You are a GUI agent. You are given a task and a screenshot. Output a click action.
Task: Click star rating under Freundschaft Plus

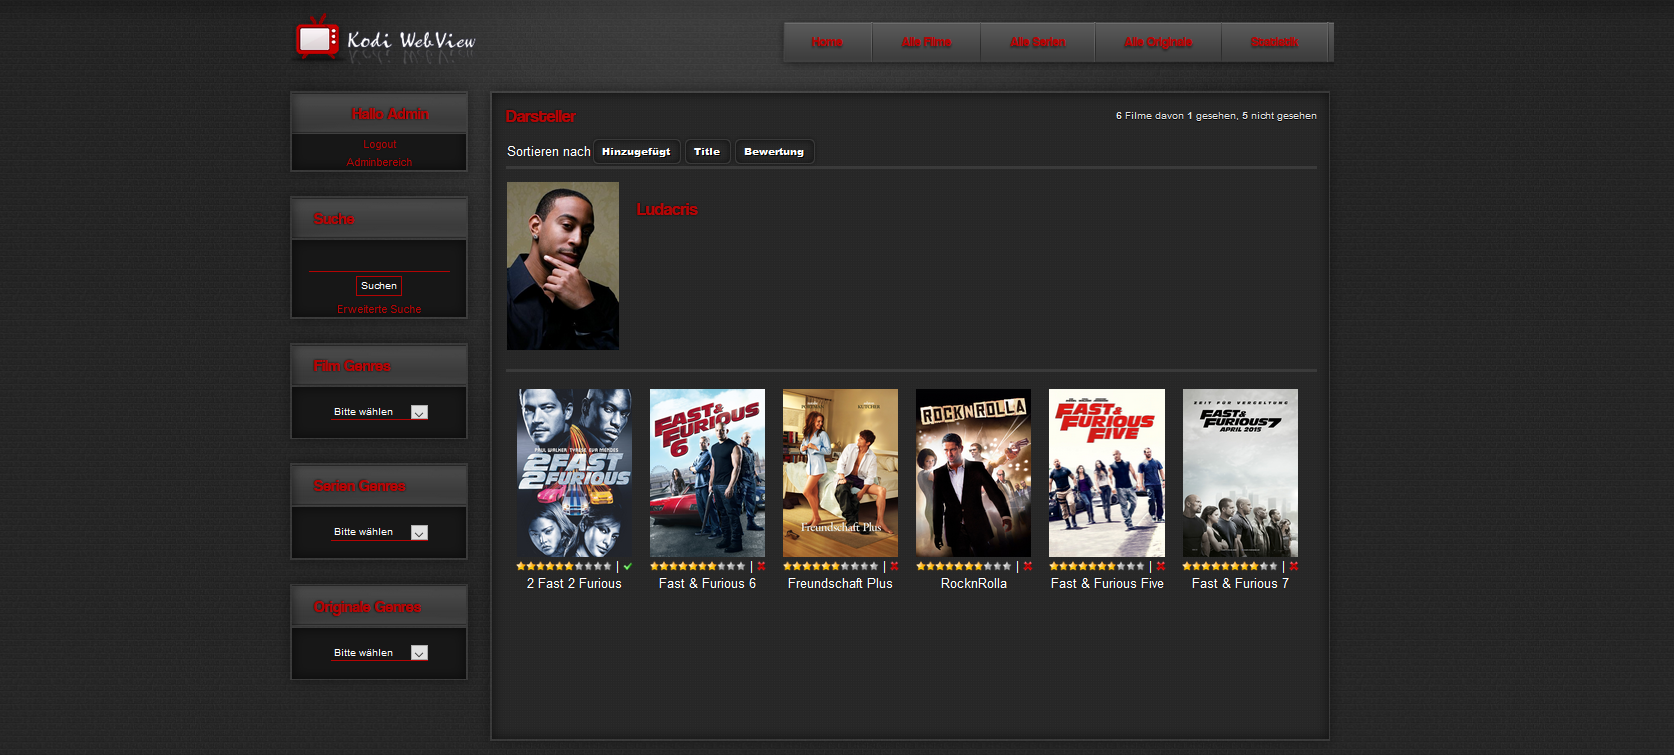[830, 566]
